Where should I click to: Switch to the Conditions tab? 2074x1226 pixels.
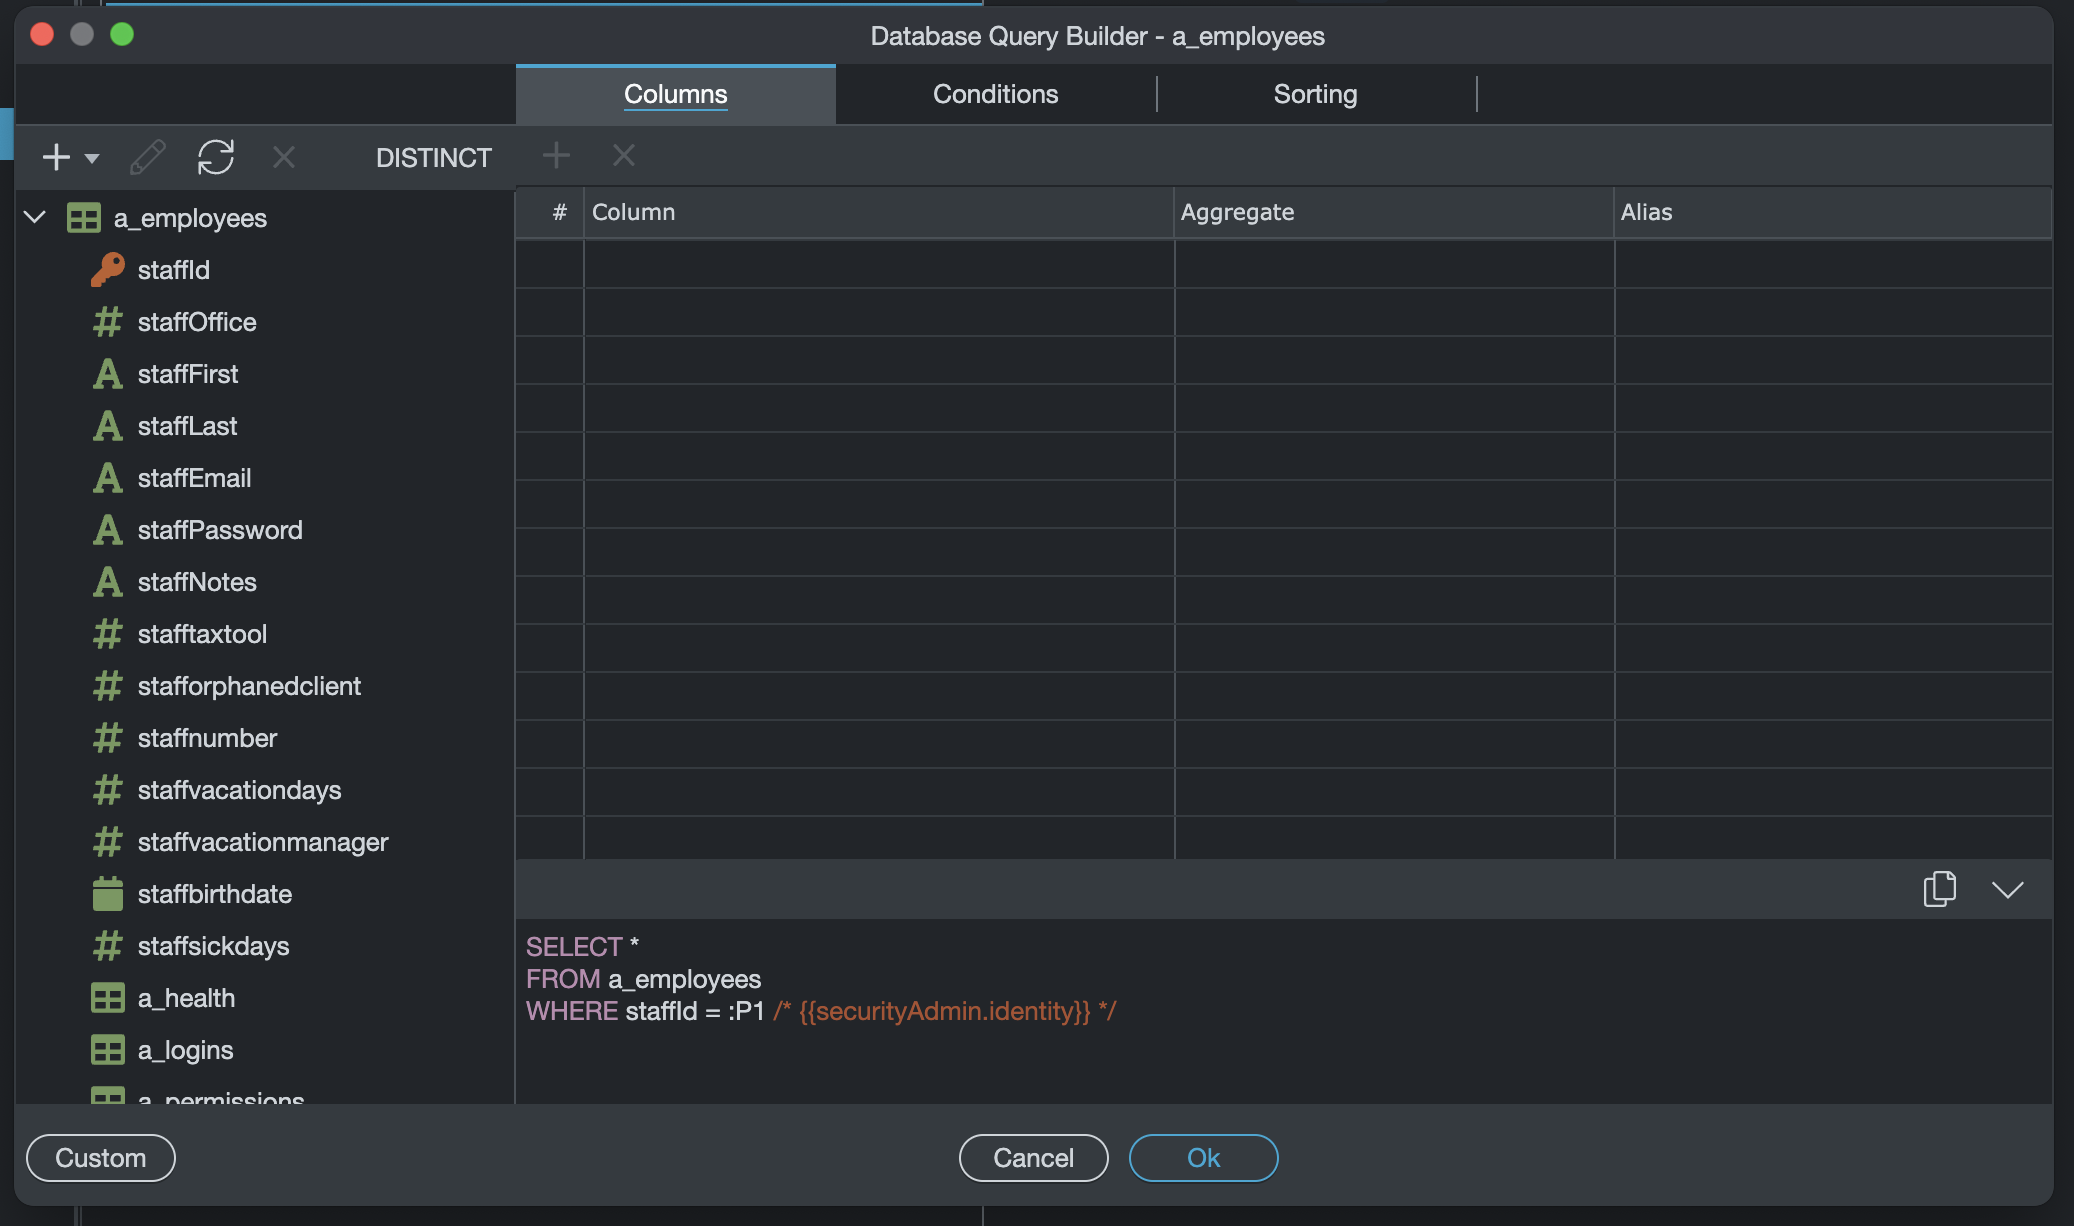tap(995, 94)
